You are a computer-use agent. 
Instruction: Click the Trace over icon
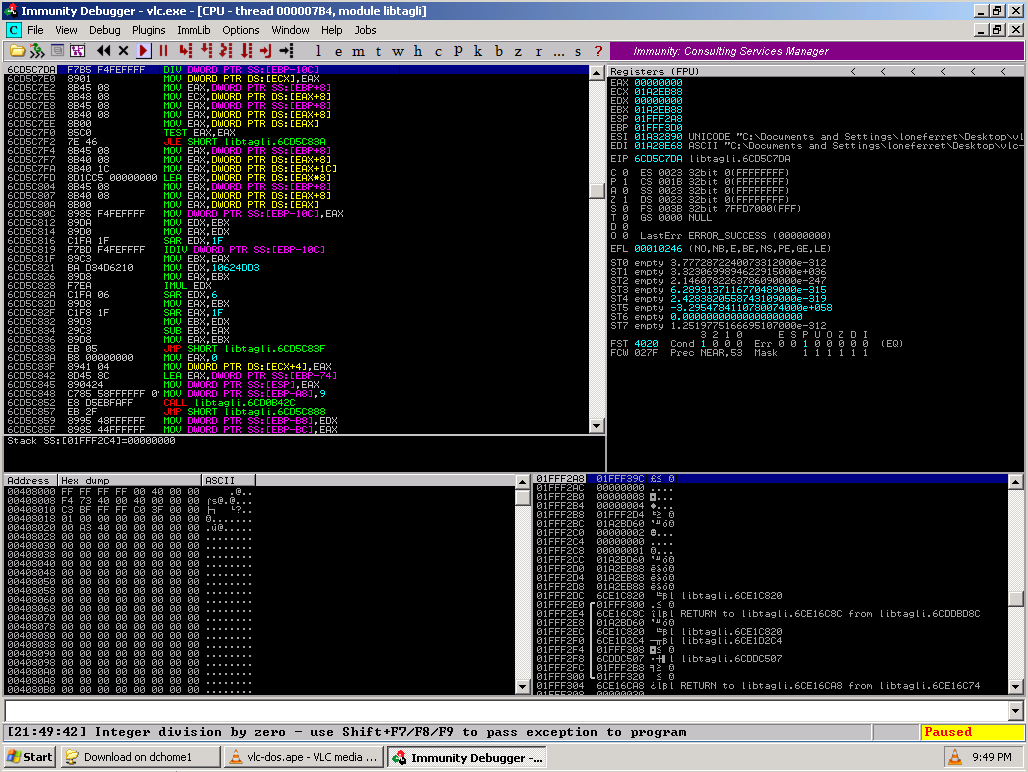point(247,51)
